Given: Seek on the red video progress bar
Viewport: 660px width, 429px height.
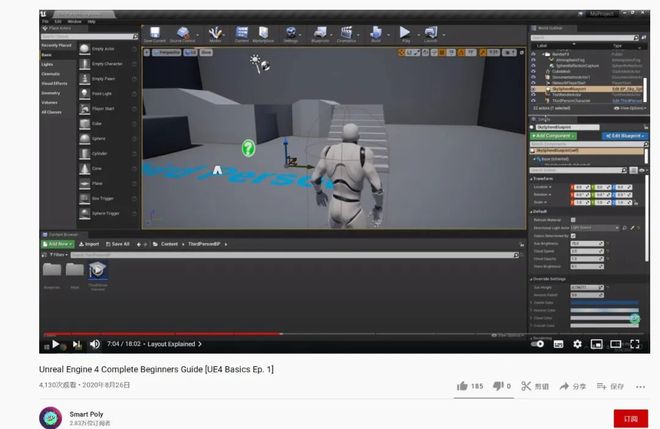Looking at the screenshot, I should pos(163,334).
